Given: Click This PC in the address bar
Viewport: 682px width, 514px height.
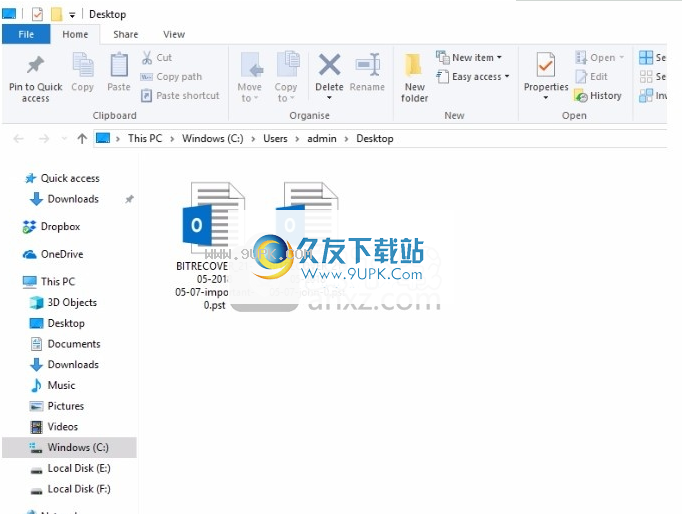Looking at the screenshot, I should pos(145,139).
